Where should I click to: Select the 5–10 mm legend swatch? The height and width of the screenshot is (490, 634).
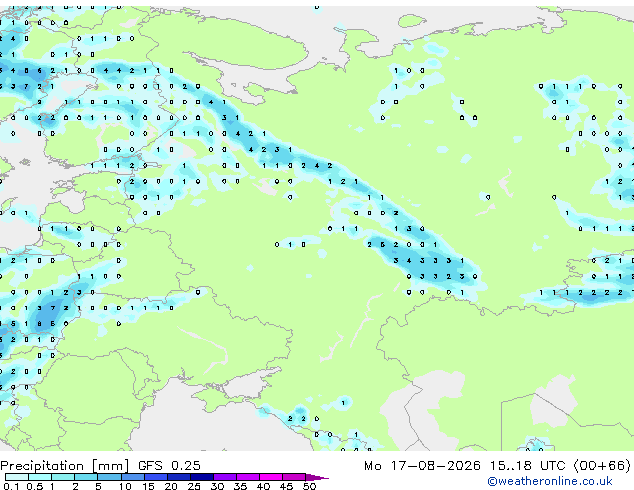tap(109, 477)
